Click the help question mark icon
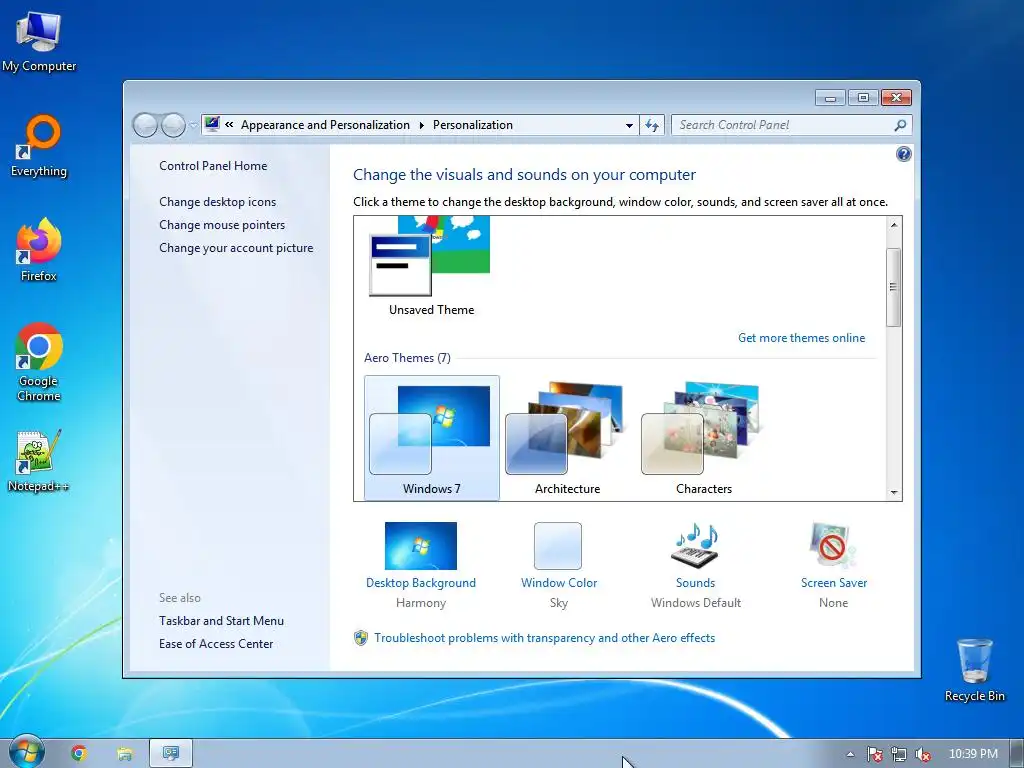 (904, 154)
